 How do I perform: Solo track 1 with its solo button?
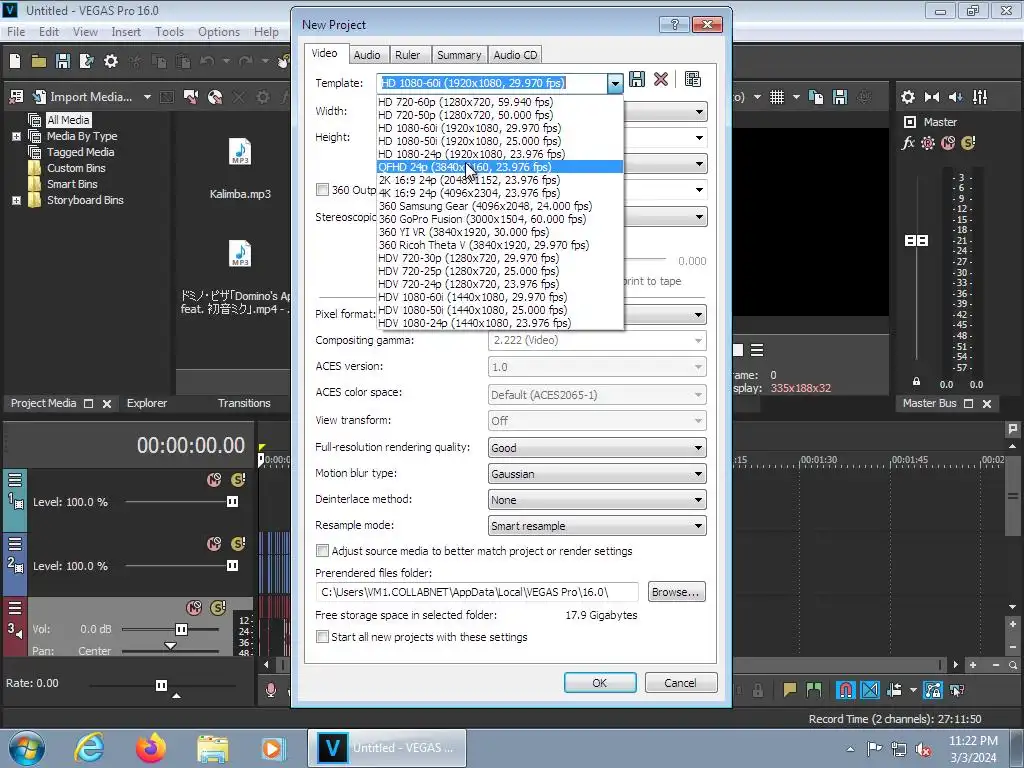click(238, 480)
